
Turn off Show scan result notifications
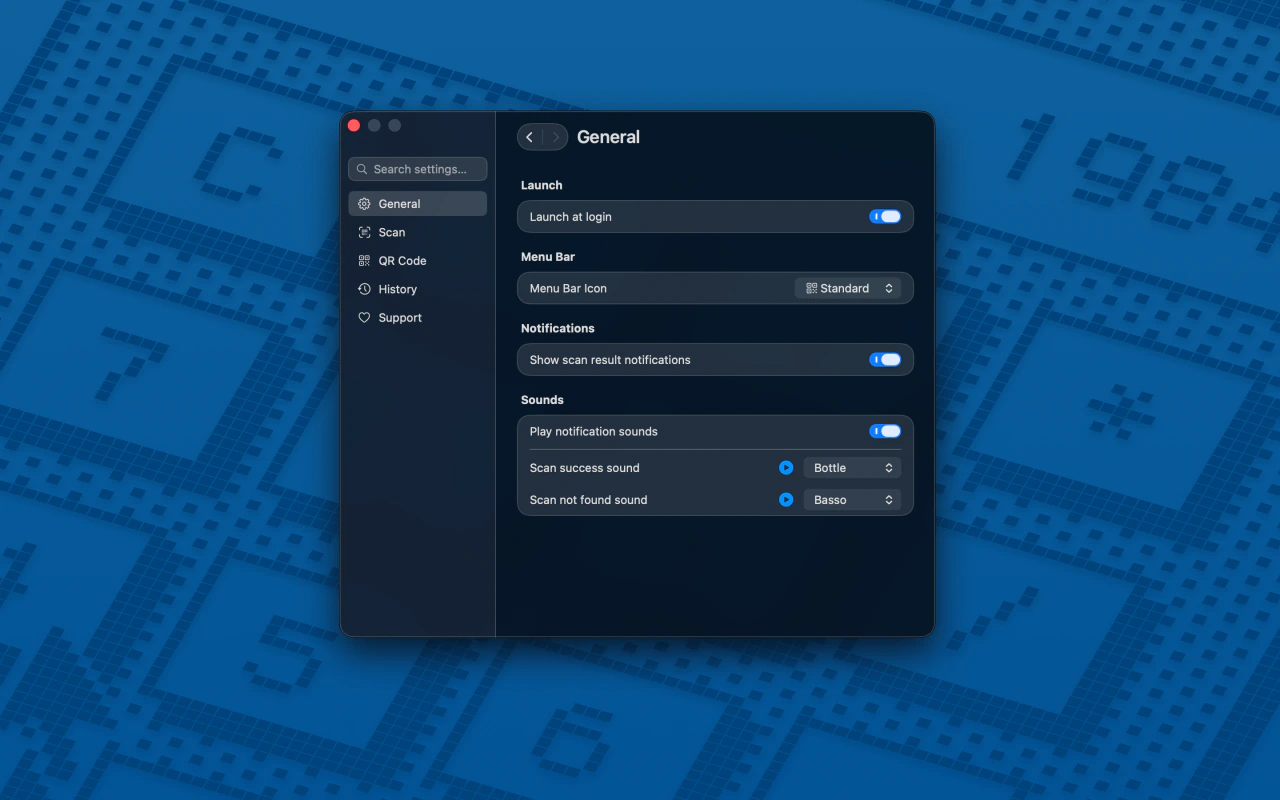tap(885, 360)
